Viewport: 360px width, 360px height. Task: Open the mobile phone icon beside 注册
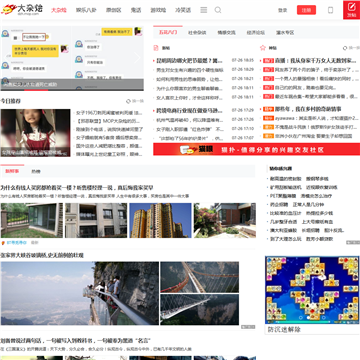tap(330, 10)
